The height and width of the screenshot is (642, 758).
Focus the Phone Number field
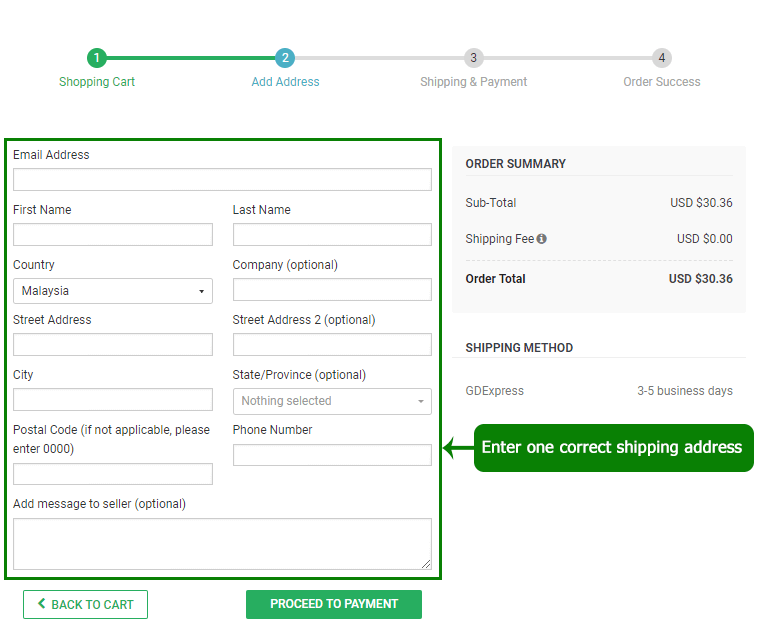[332, 454]
